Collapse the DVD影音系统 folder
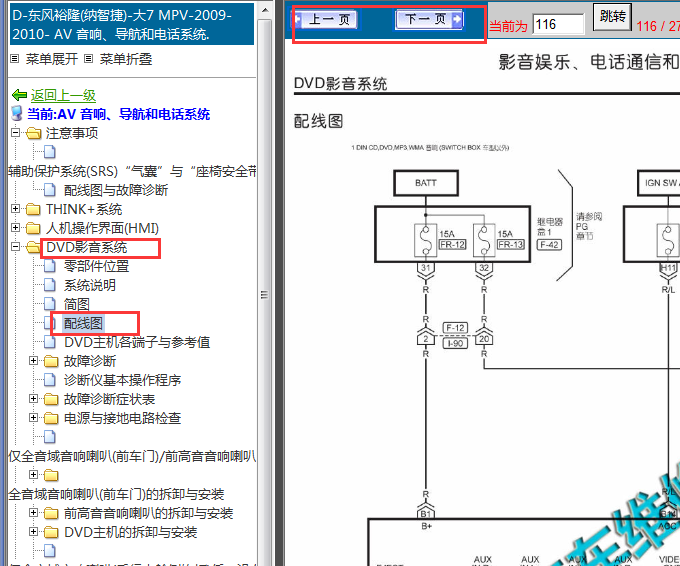 15,247
